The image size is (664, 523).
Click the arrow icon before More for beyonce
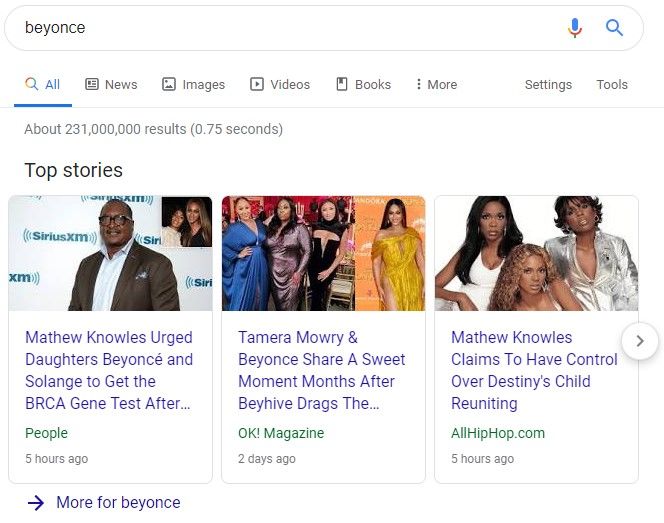(36, 503)
